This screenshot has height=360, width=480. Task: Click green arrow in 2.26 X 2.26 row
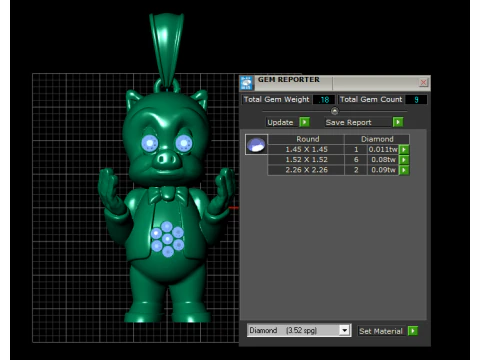point(404,170)
